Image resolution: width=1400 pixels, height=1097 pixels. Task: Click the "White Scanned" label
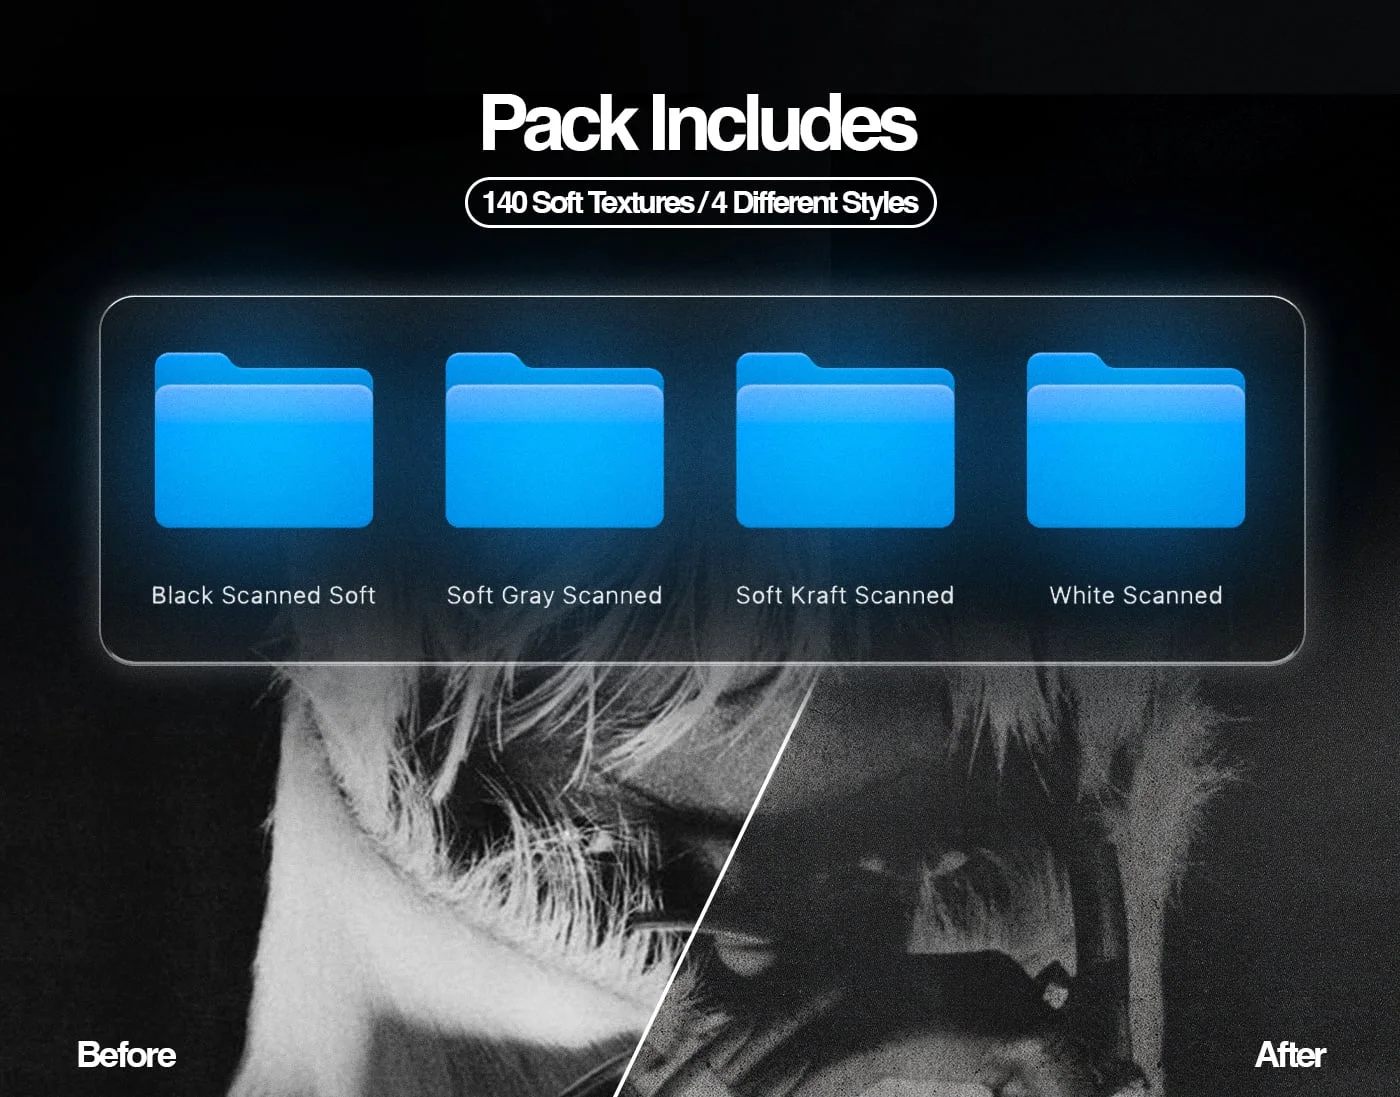tap(1136, 595)
